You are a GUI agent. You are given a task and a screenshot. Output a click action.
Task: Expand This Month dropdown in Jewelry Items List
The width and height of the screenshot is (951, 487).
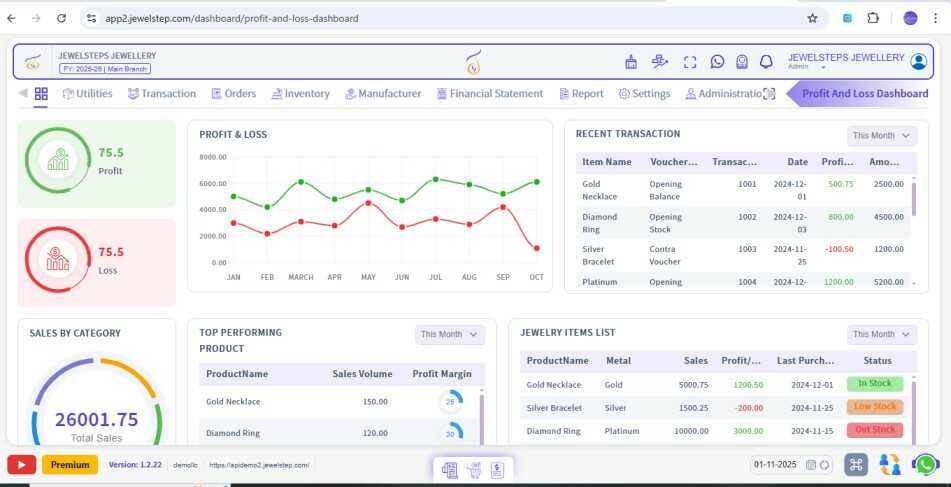pyautogui.click(x=882, y=335)
